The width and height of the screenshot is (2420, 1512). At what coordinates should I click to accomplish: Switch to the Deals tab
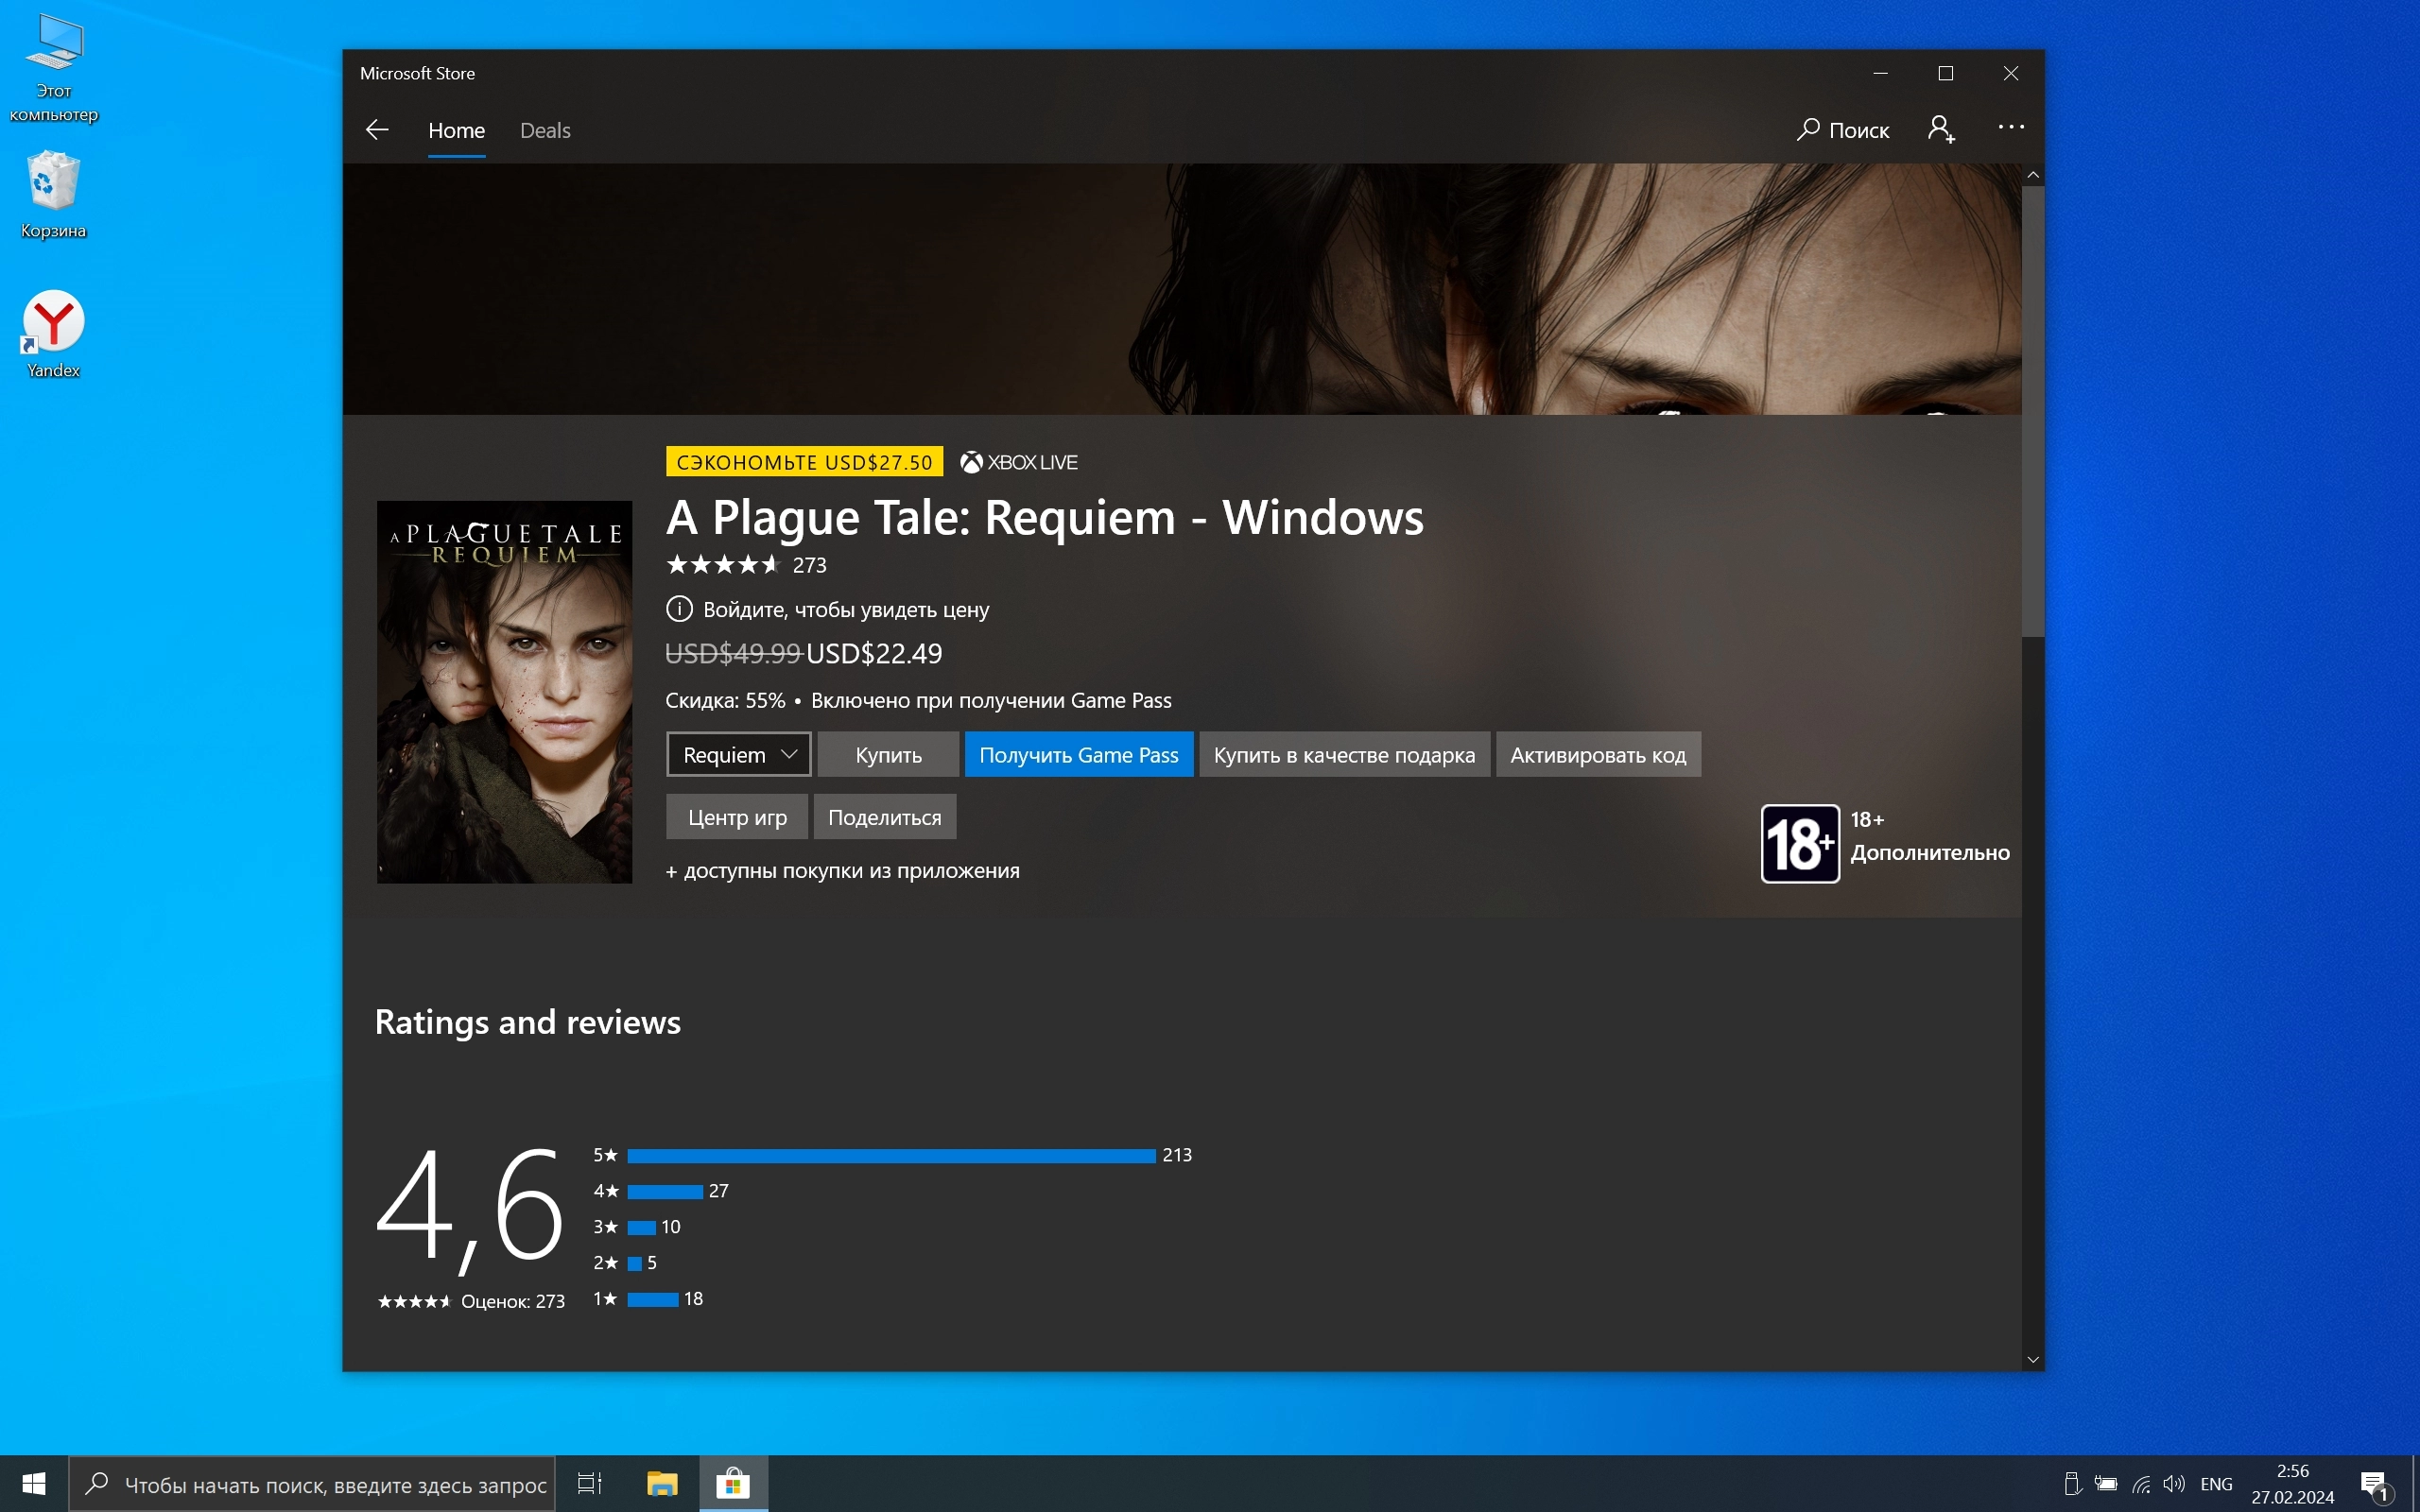545,131
